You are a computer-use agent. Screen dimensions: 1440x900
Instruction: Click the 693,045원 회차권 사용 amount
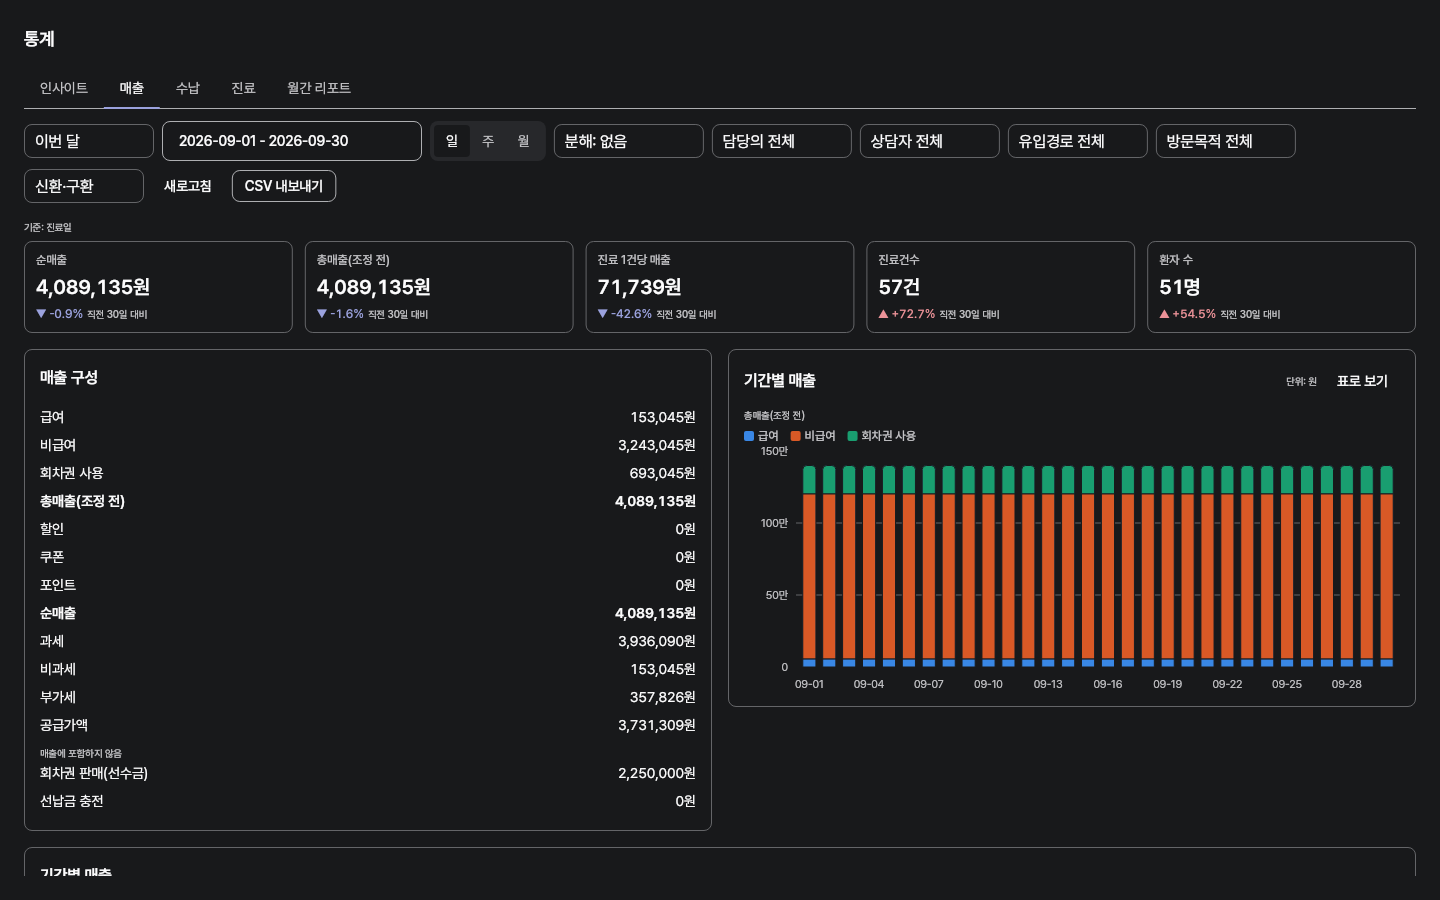pyautogui.click(x=663, y=473)
